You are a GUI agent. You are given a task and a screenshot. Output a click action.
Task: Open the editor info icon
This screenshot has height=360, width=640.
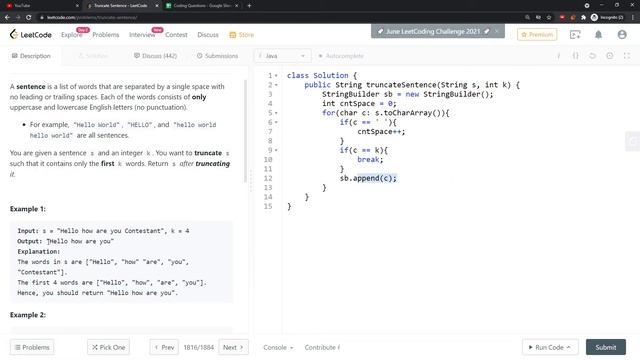pyautogui.click(x=558, y=56)
